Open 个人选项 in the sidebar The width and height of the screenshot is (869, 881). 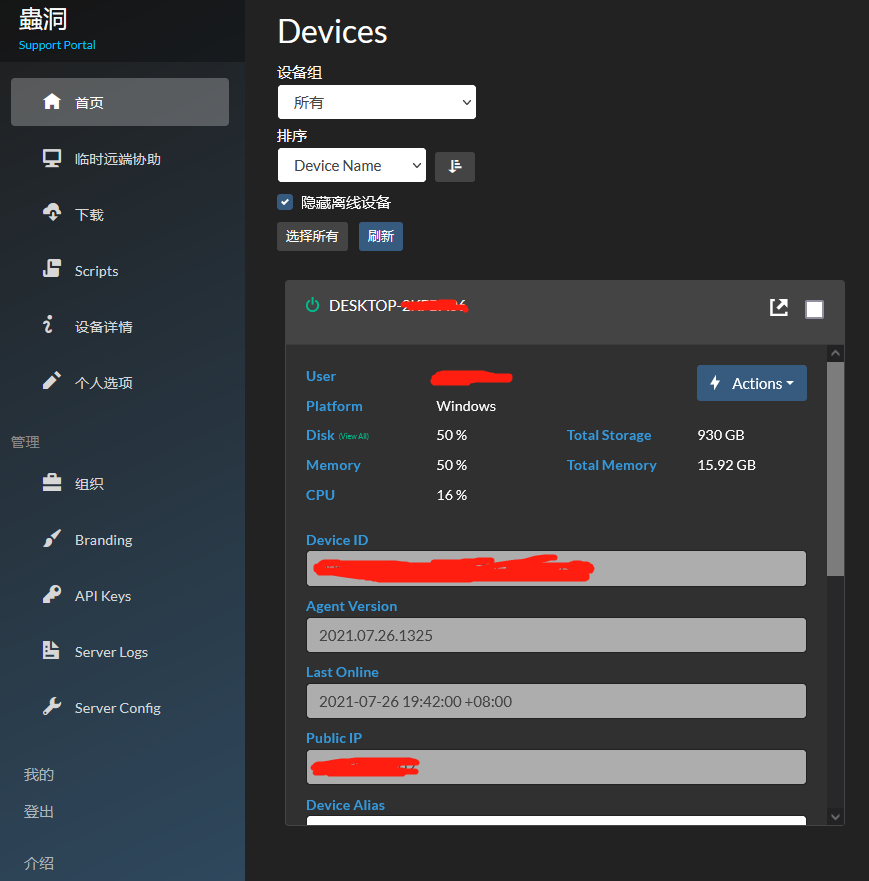(103, 383)
